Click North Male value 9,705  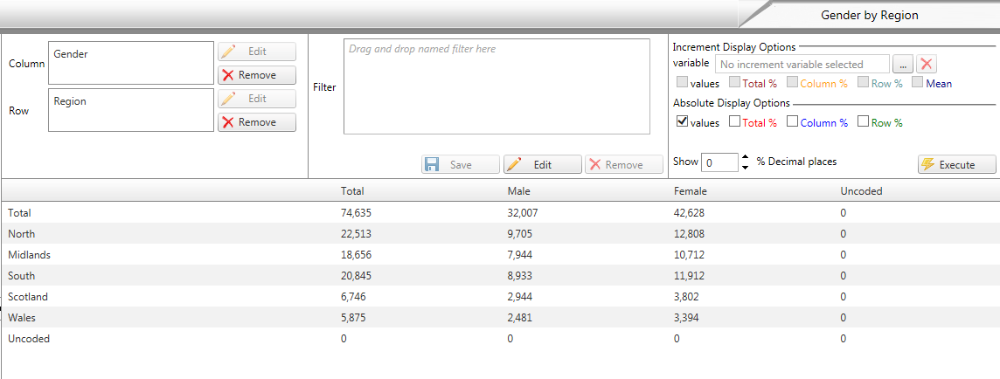[x=520, y=234]
